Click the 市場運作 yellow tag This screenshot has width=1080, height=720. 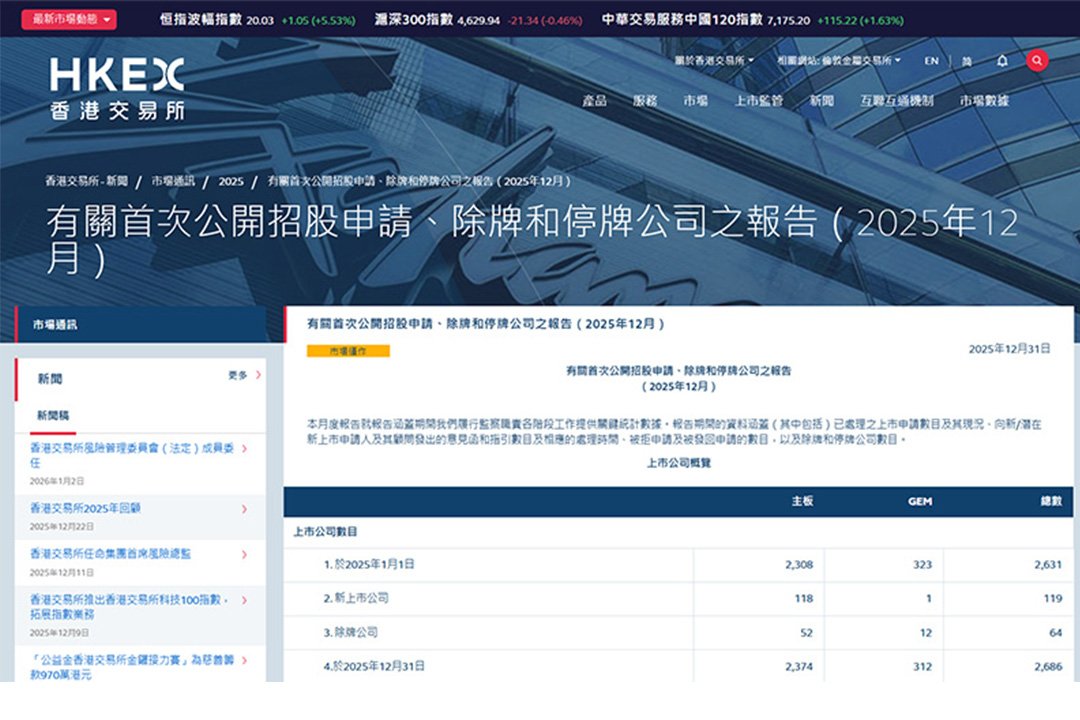click(348, 351)
